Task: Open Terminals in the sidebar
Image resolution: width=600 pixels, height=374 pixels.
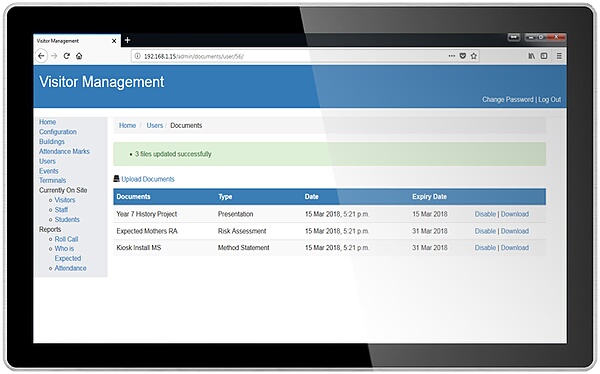Action: [x=52, y=180]
